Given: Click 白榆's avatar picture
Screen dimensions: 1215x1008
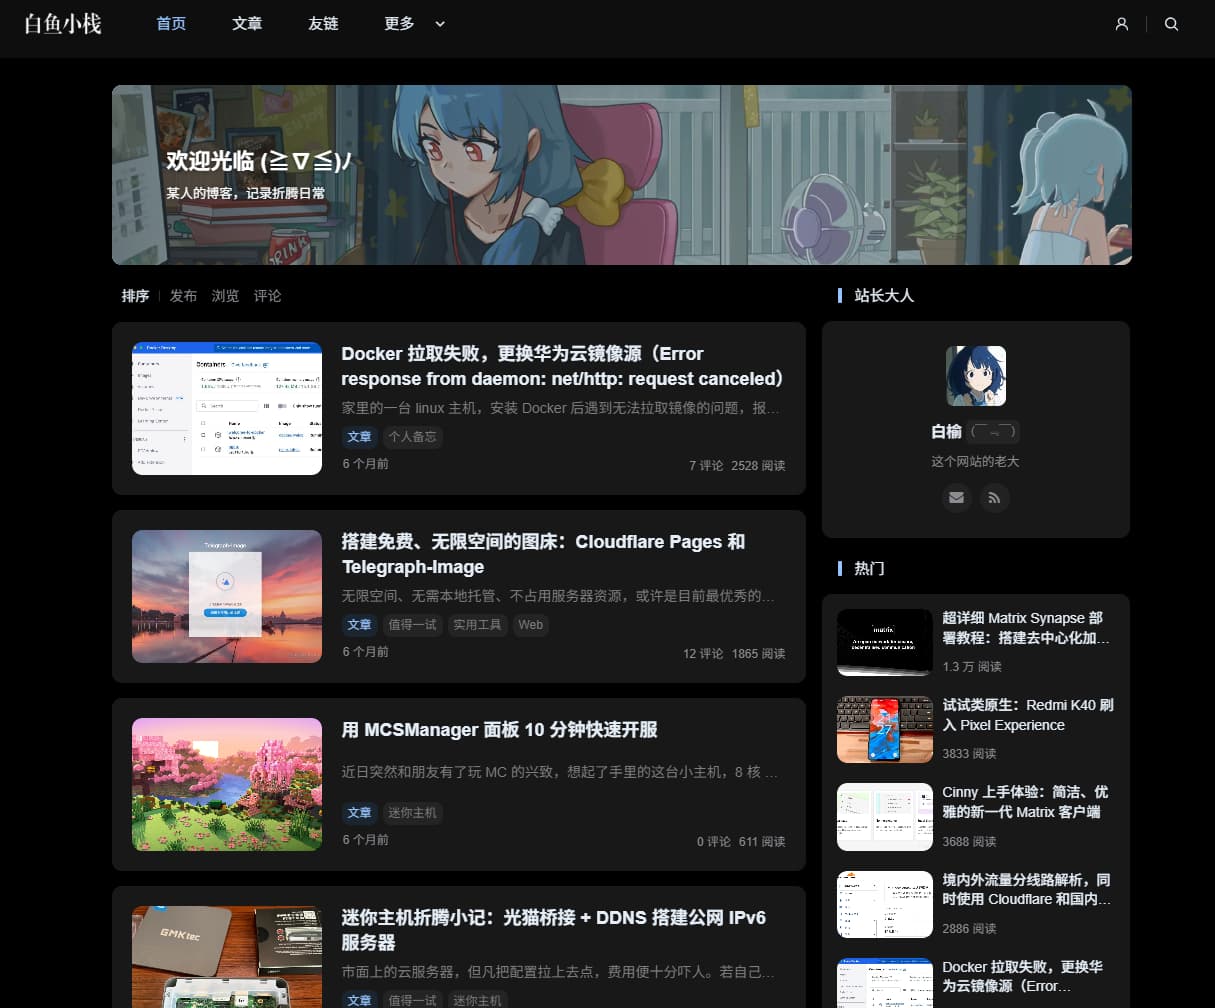Looking at the screenshot, I should pyautogui.click(x=975, y=376).
